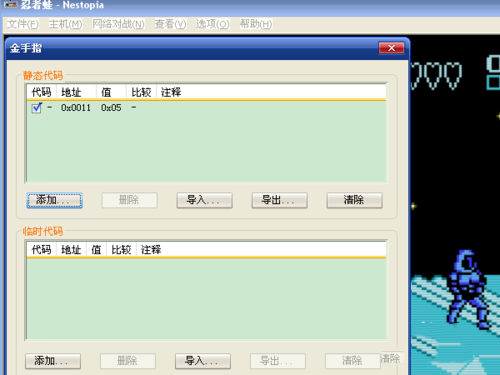Sort temporary codes by 地址 column

(x=72, y=249)
